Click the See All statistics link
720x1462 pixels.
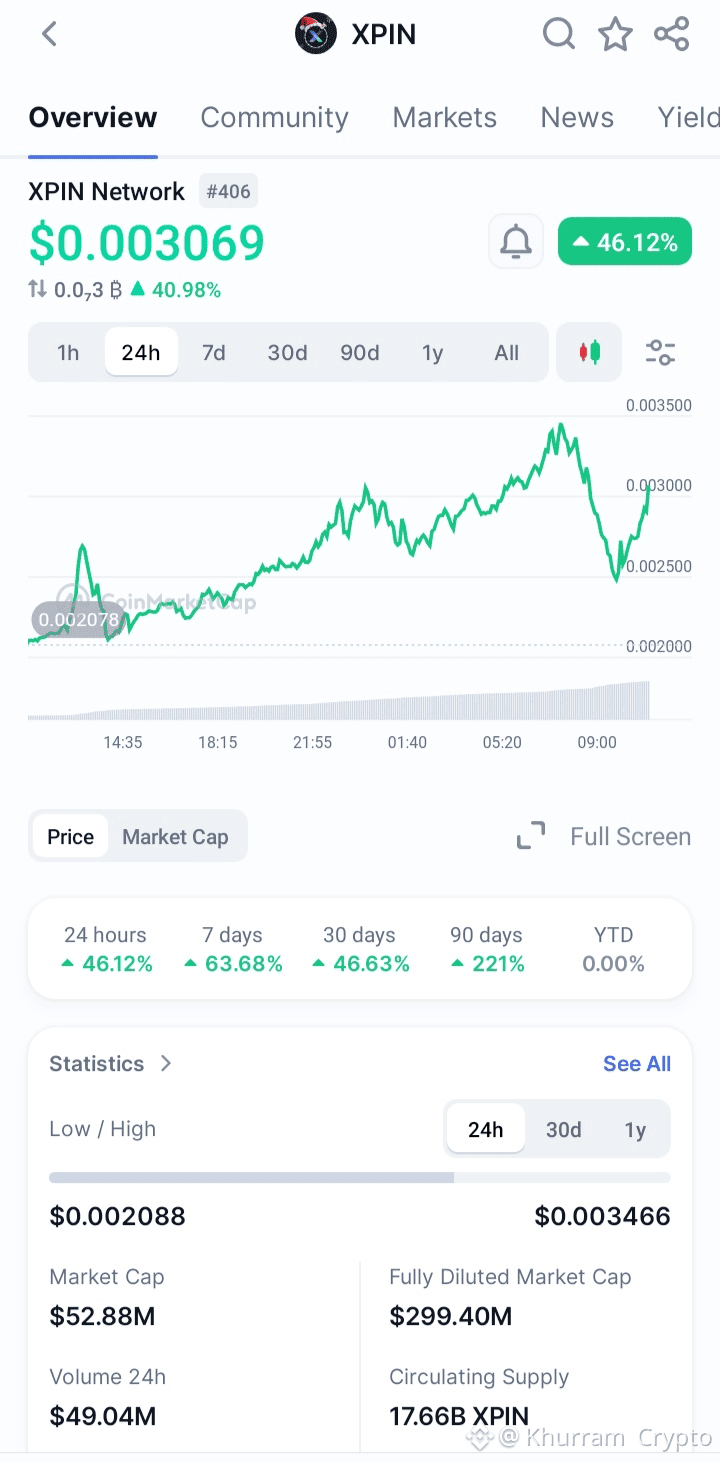(x=636, y=1064)
